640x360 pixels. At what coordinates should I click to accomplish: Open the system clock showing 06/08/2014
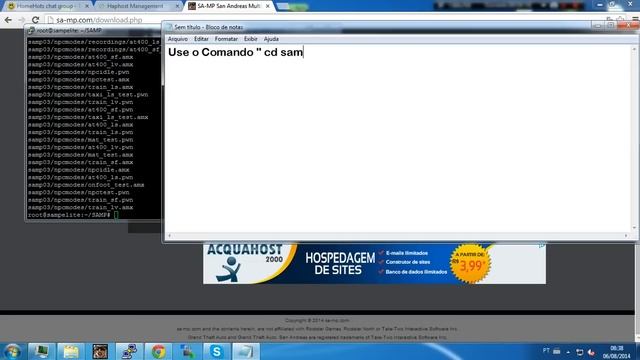click(x=616, y=352)
